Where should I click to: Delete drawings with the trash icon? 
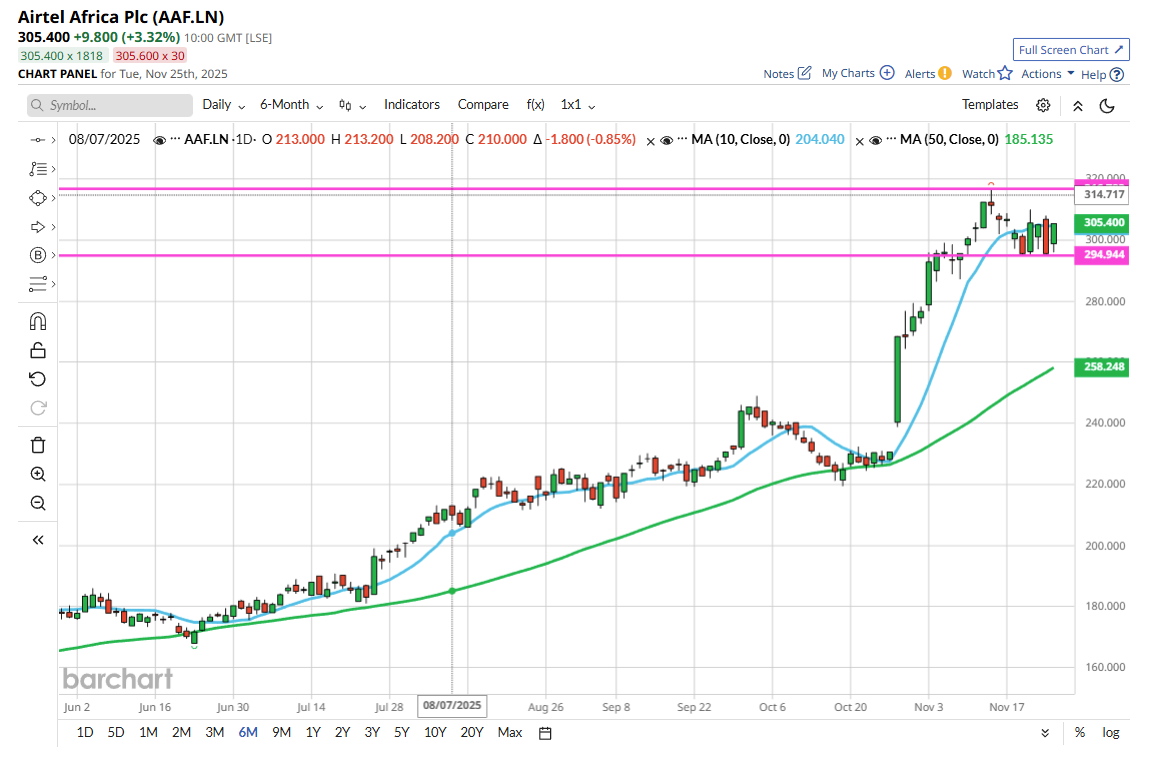(38, 445)
